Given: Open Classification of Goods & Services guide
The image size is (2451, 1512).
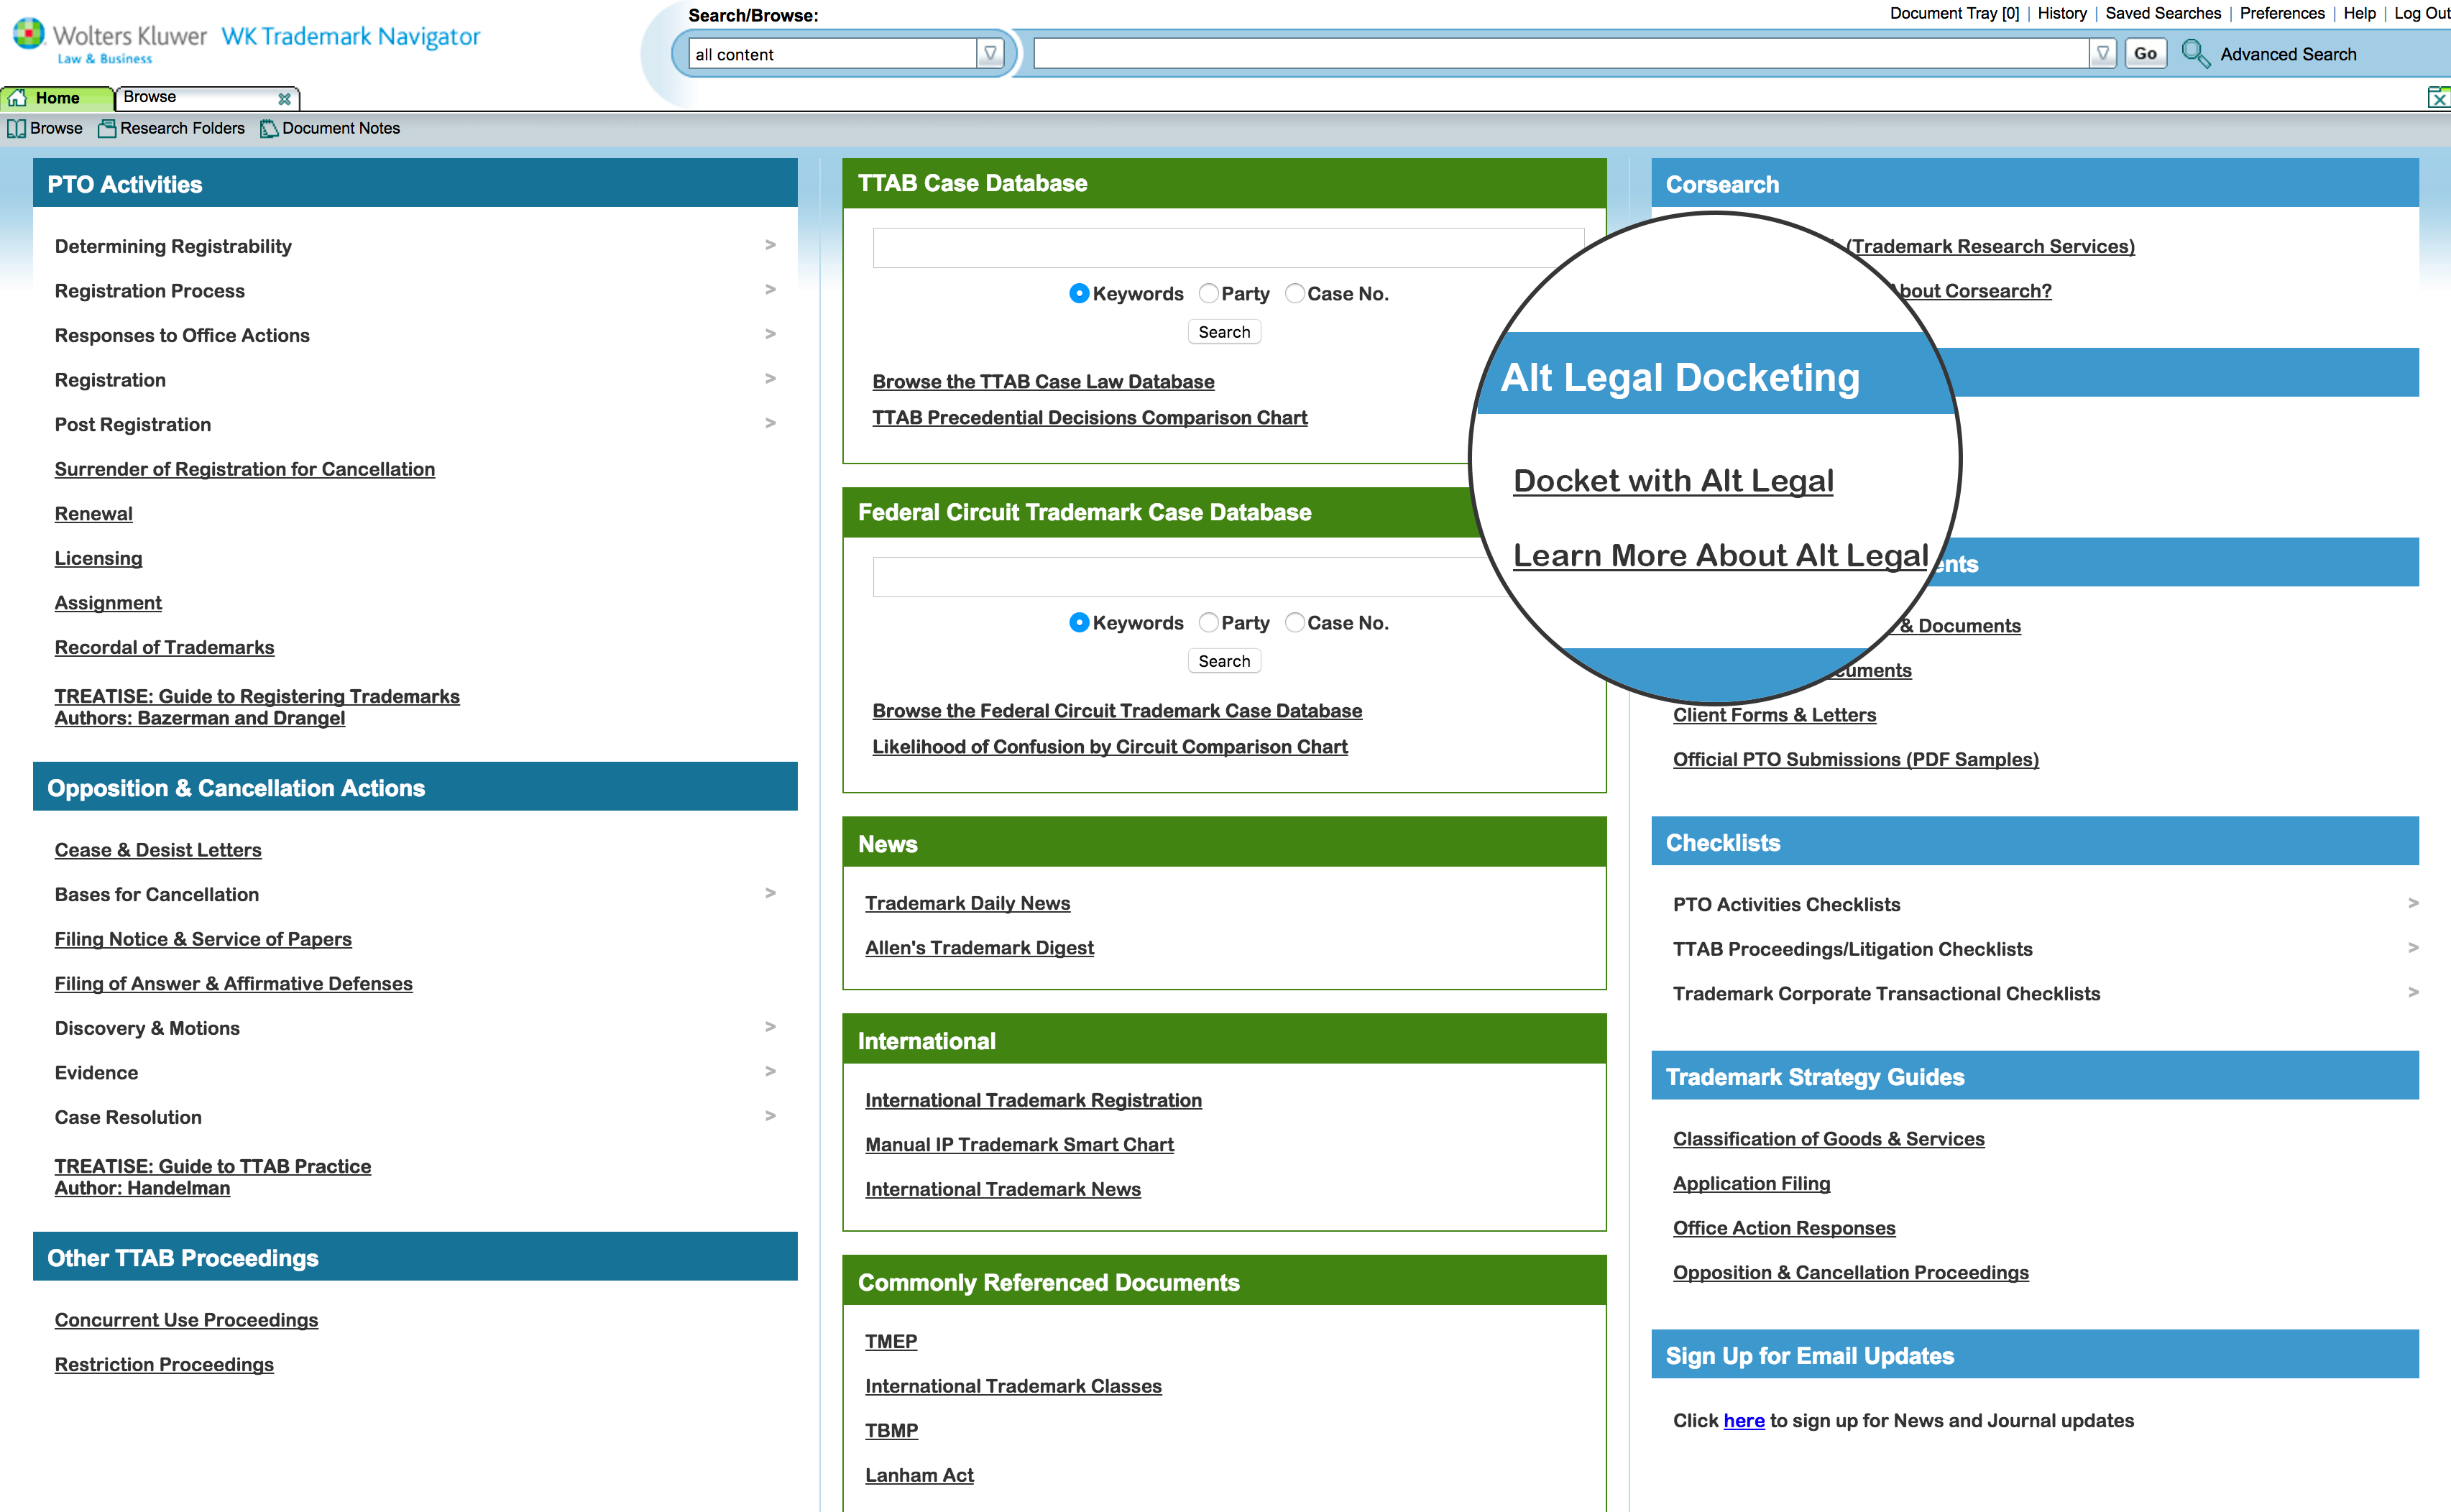Looking at the screenshot, I should pos(1828,1139).
